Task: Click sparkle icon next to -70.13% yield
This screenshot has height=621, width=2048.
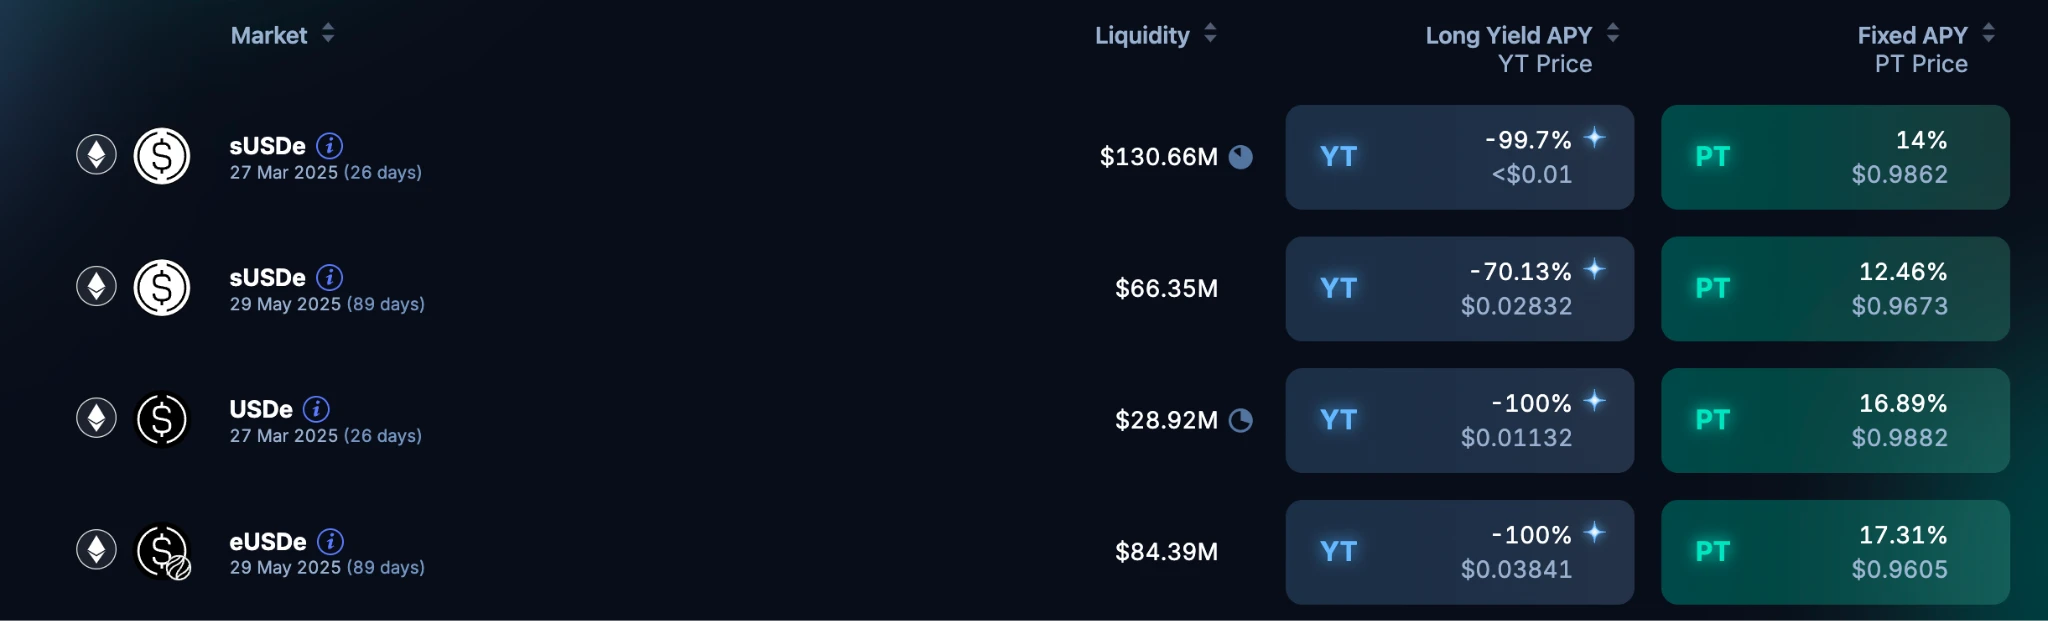Action: pyautogui.click(x=1595, y=269)
